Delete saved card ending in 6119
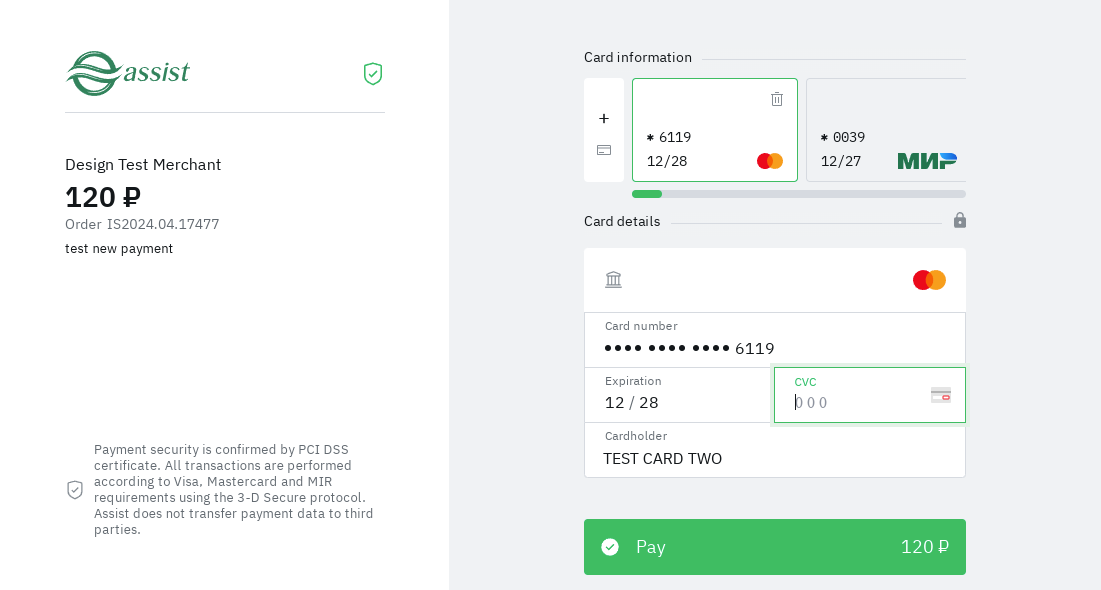 pos(777,99)
